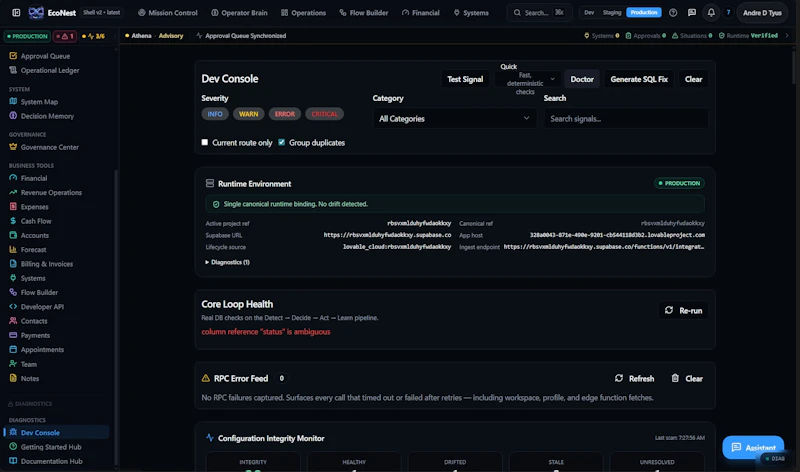Open System Map in sidebar
This screenshot has width=800, height=472.
pos(34,102)
